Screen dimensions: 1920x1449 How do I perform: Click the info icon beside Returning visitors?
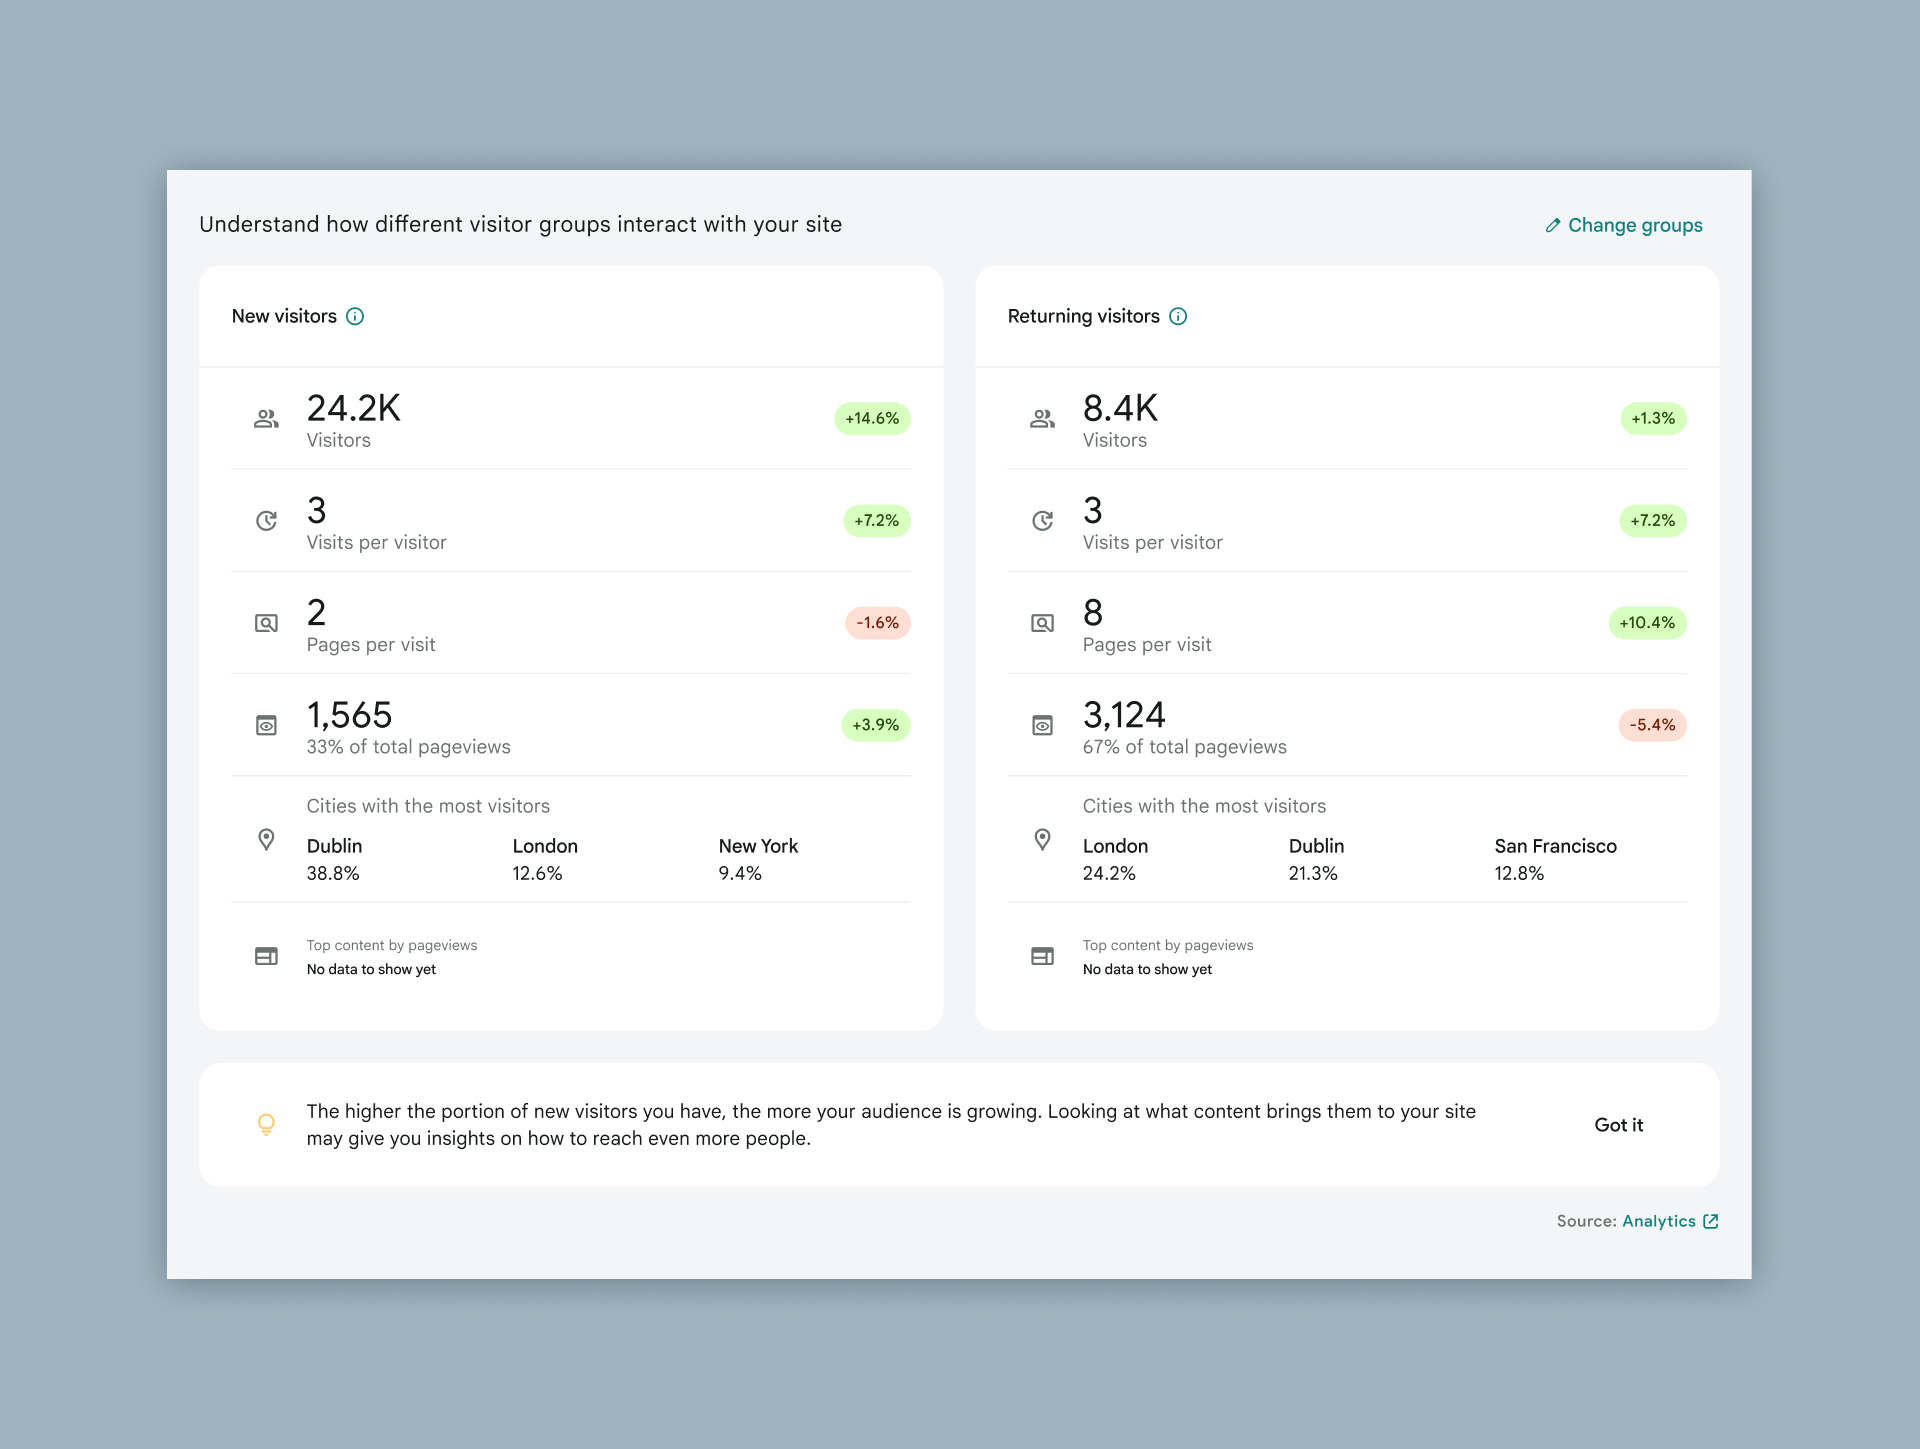tap(1178, 316)
